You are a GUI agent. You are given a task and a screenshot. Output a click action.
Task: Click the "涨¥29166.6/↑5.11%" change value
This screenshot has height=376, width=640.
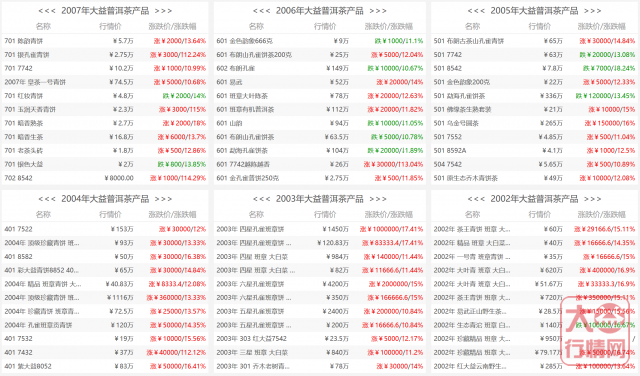pyautogui.click(x=604, y=229)
